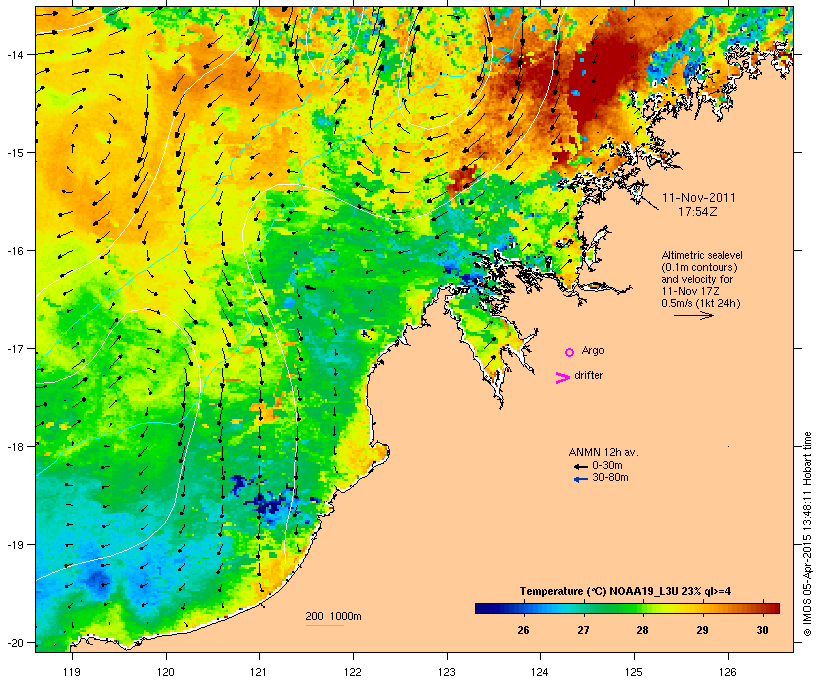
Task: Click the '30-80m' depth label
Action: (610, 477)
